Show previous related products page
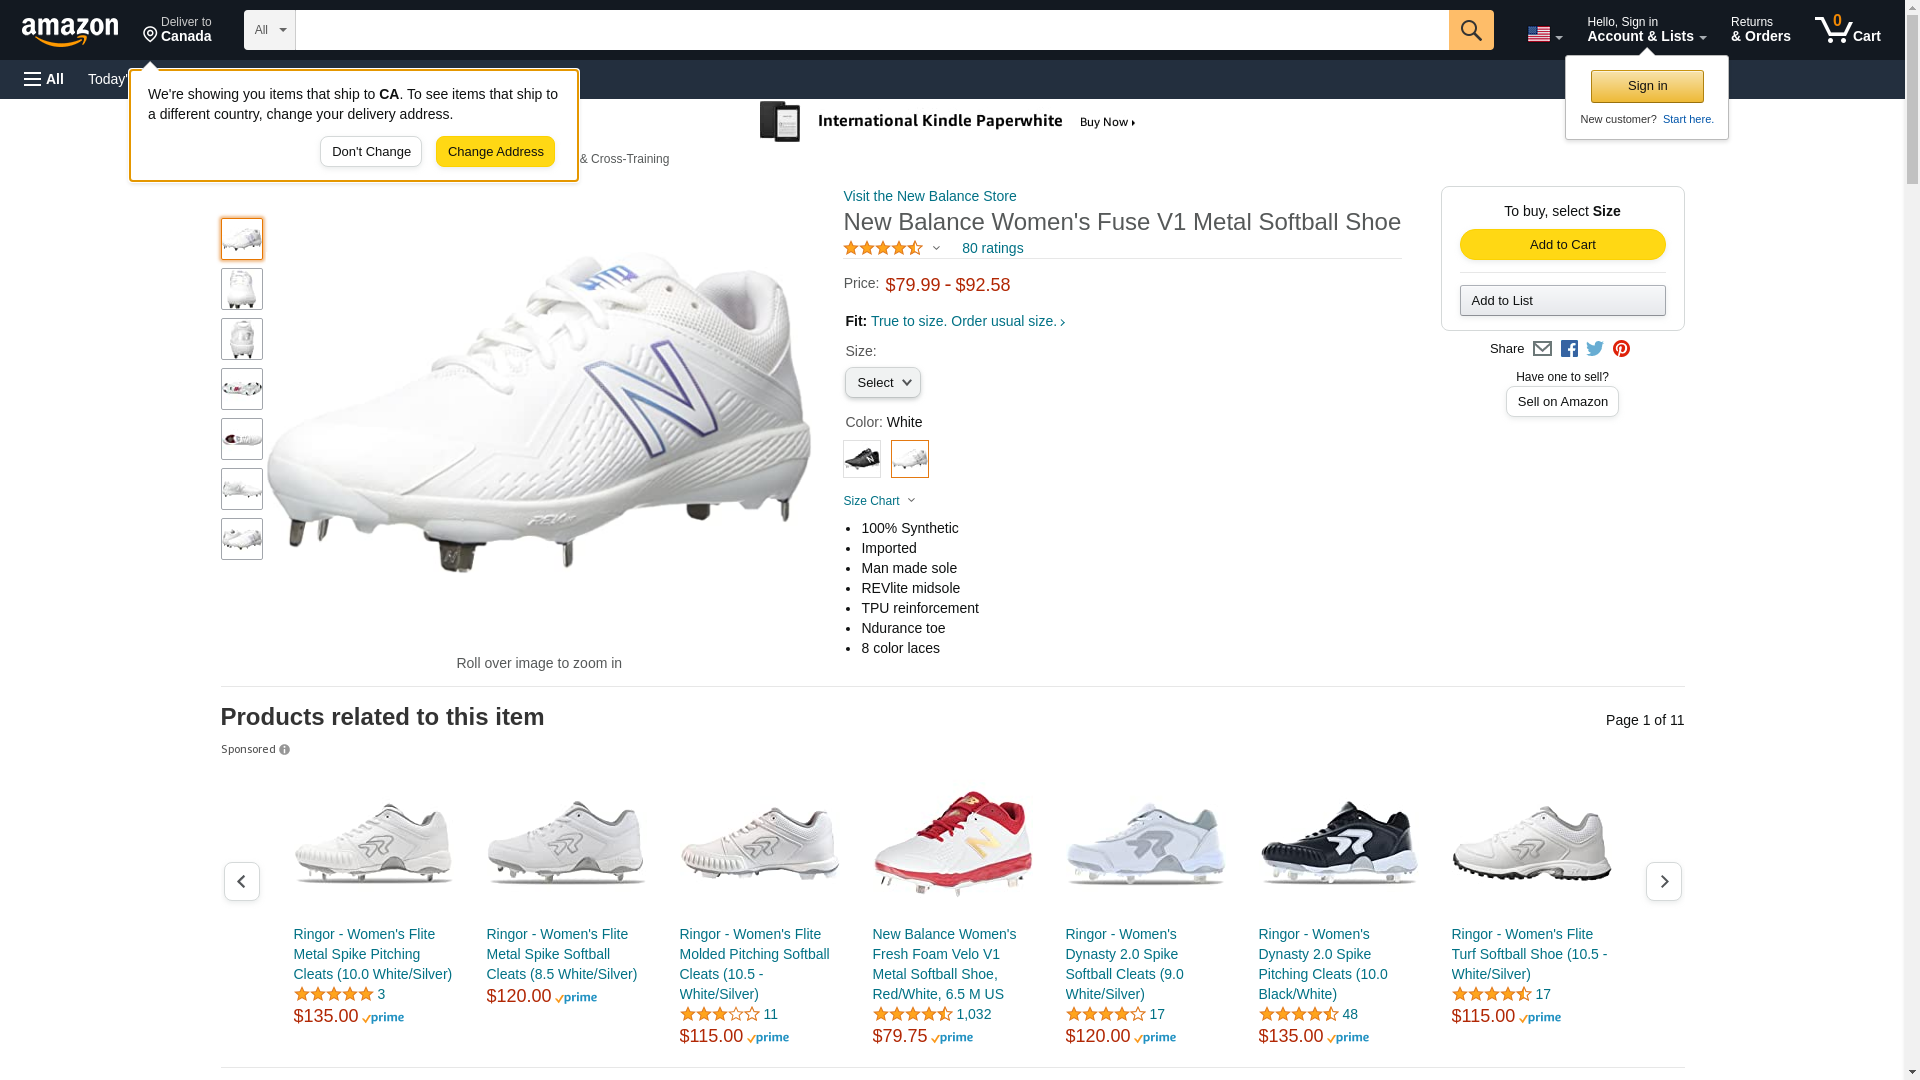The width and height of the screenshot is (1920, 1080). coord(241,881)
